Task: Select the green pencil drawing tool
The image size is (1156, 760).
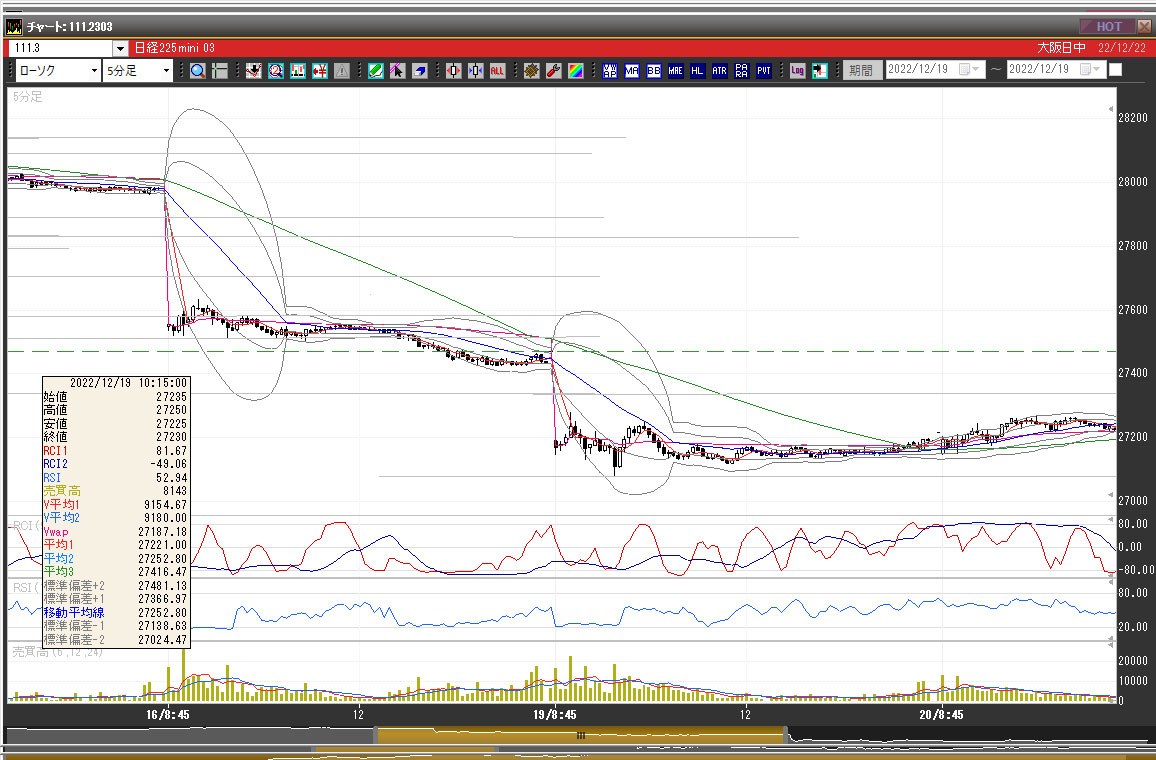Action: pos(376,71)
